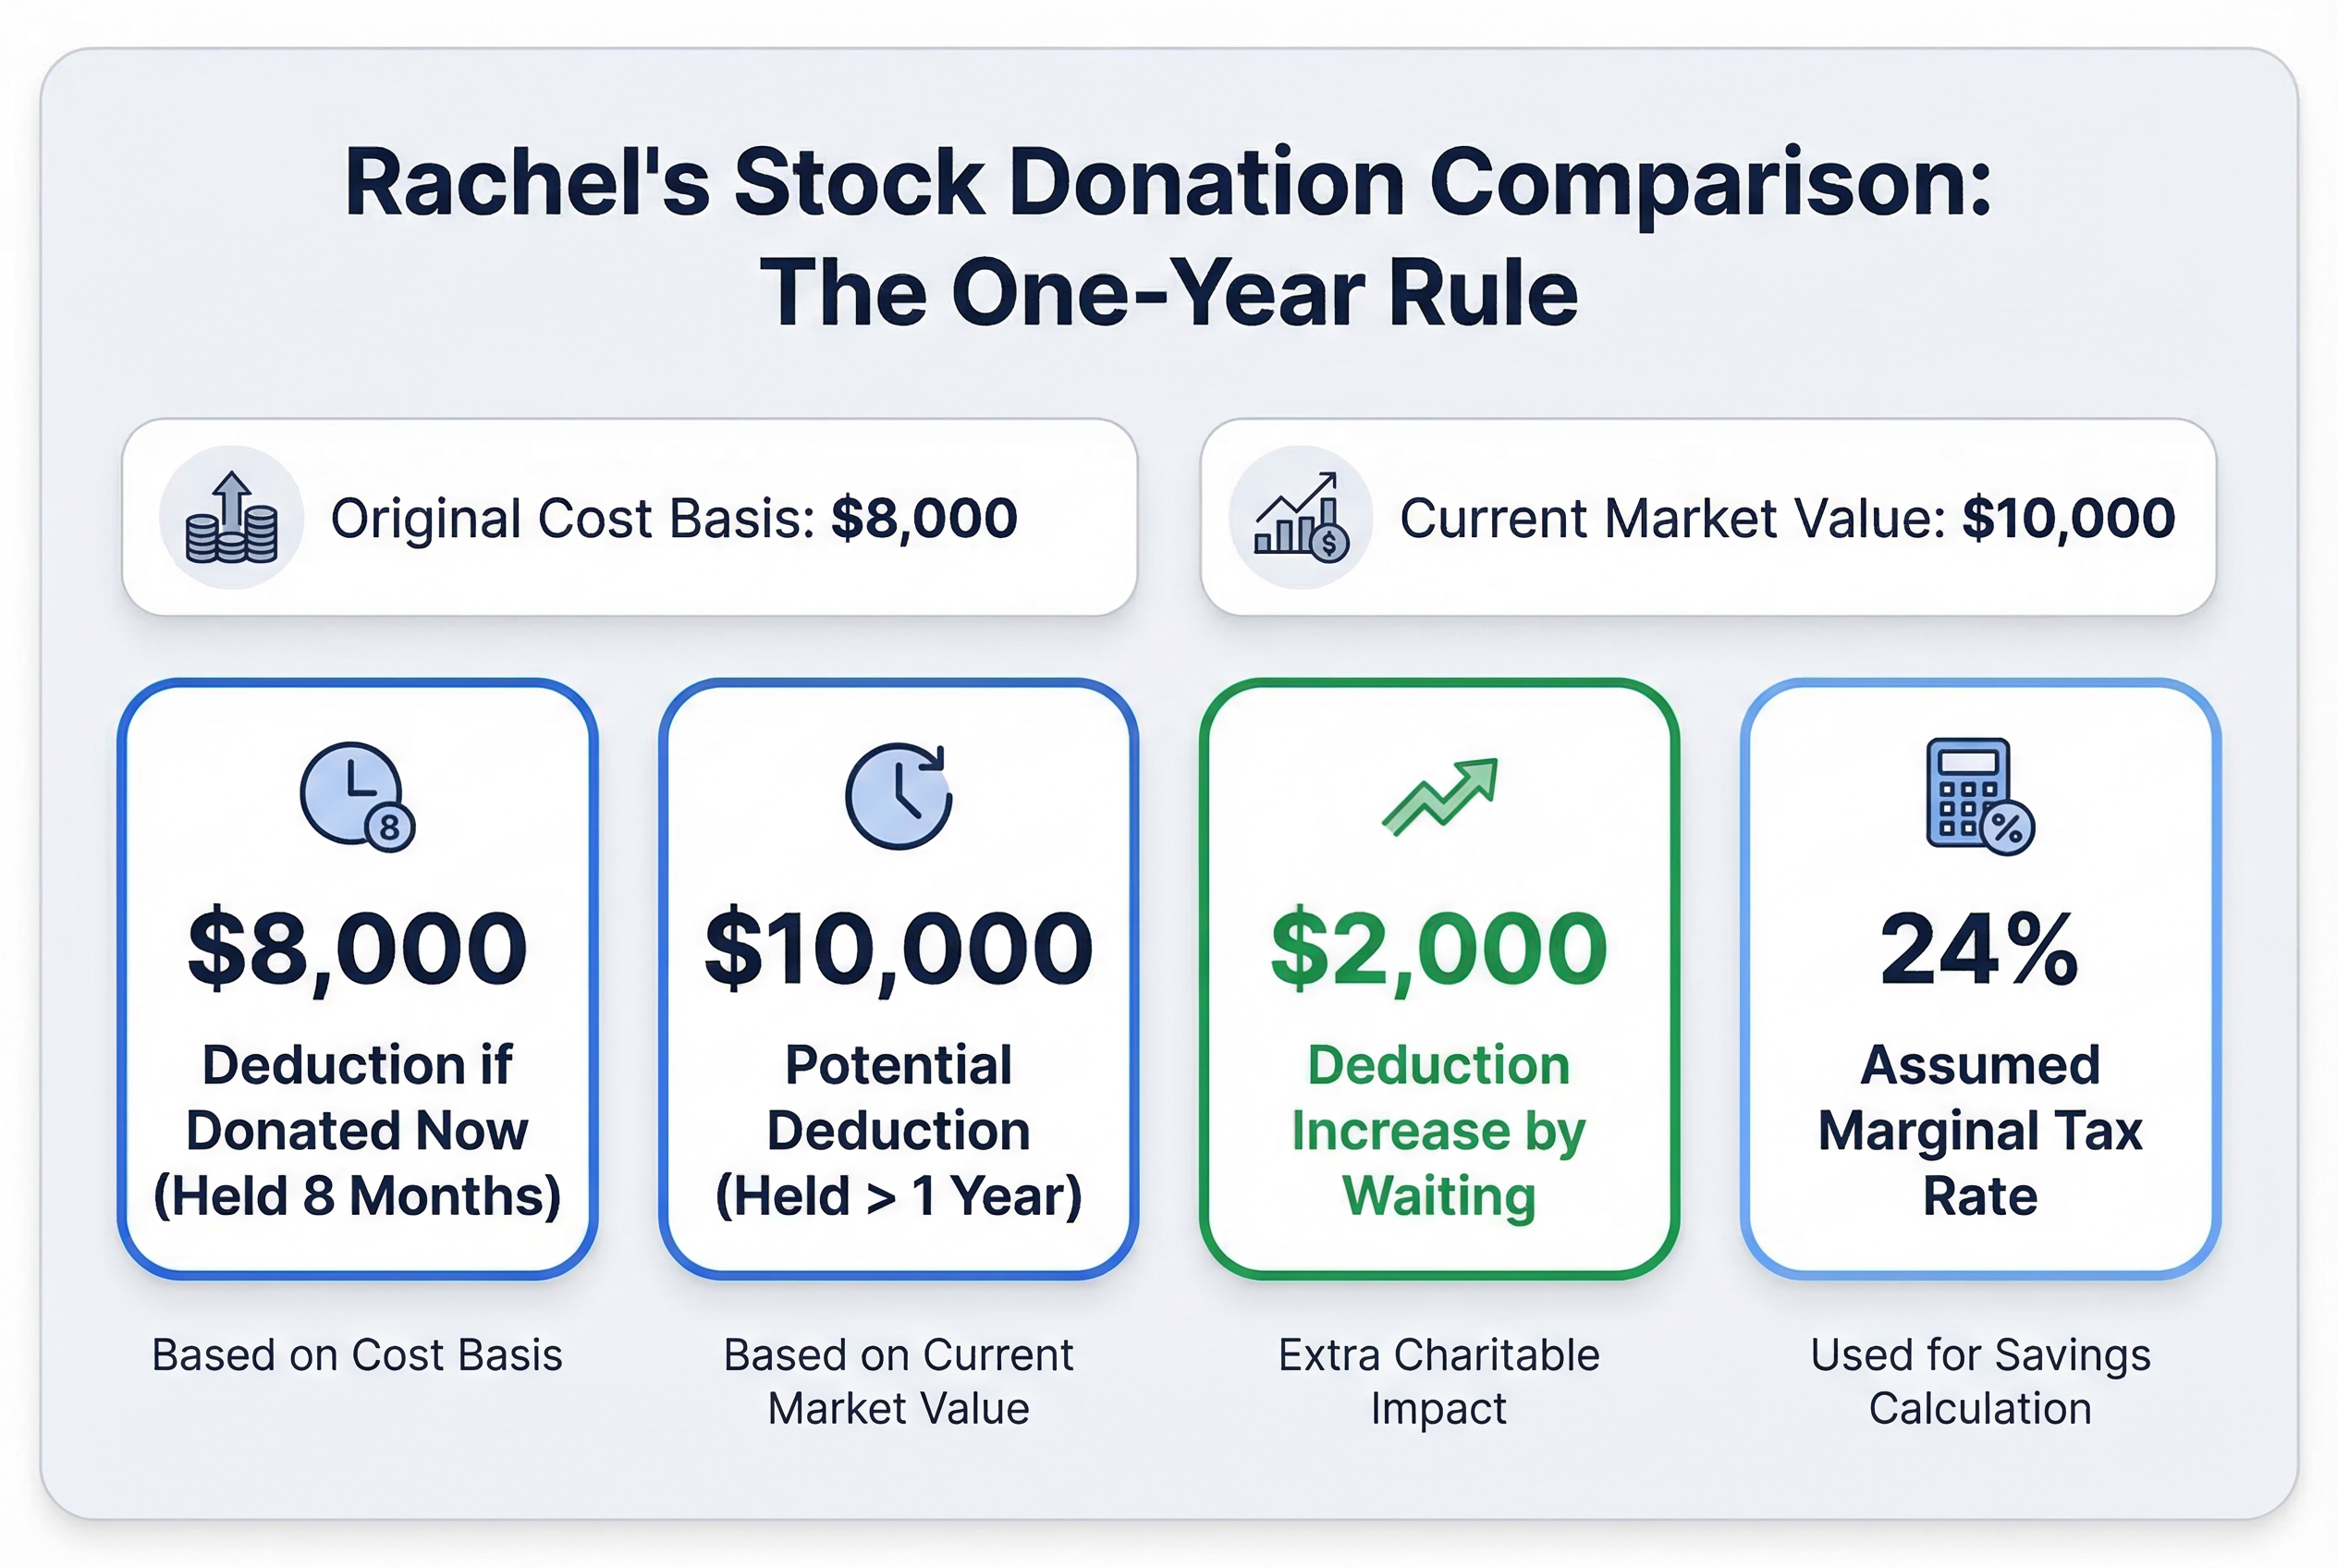Click the "Potential Deduction (Held > 1 Year)" label
2337x1568 pixels.
pyautogui.click(x=898, y=1130)
